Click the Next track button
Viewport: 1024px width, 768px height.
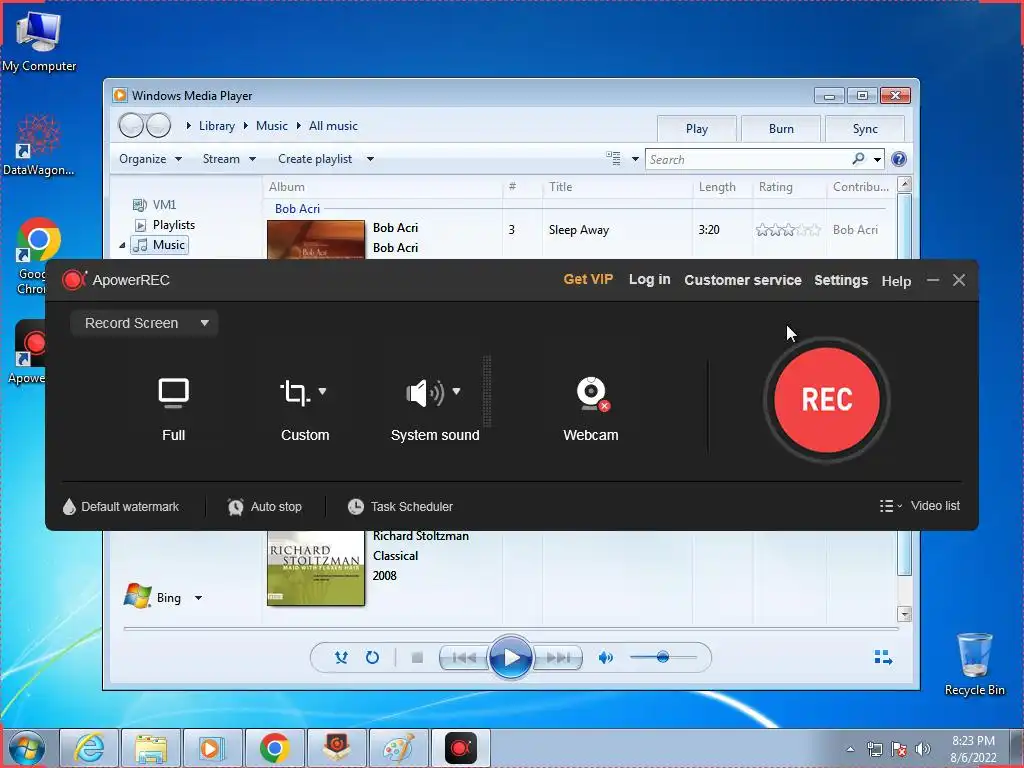(x=558, y=658)
